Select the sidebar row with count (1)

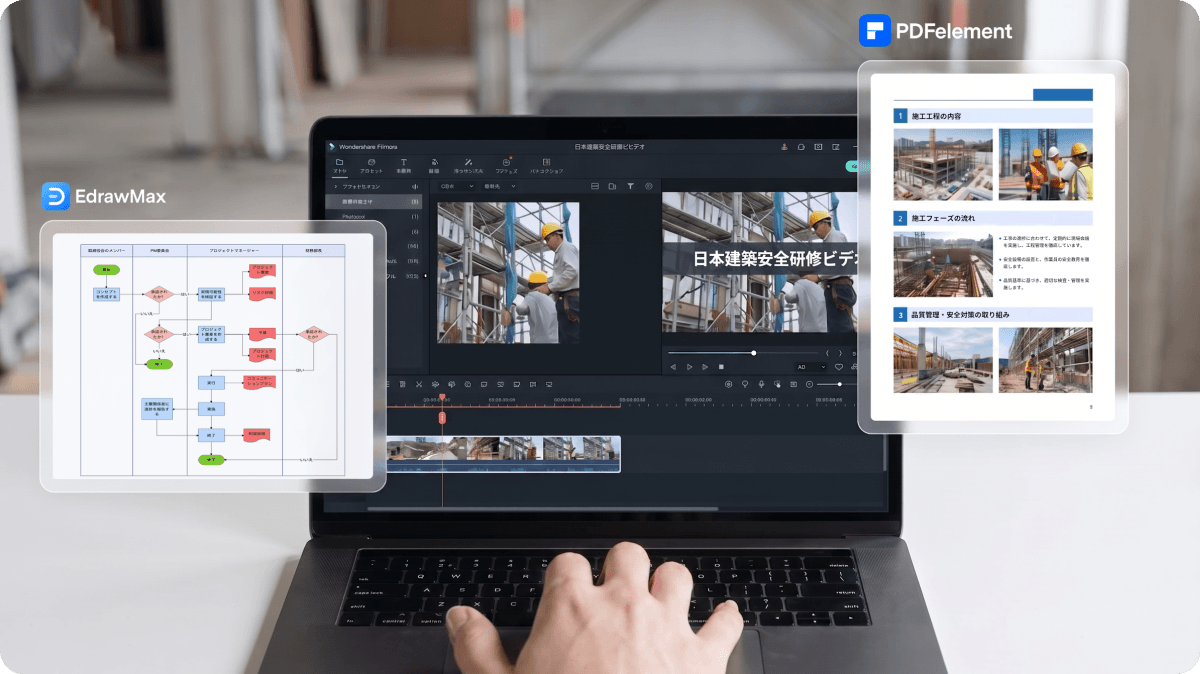click(376, 216)
